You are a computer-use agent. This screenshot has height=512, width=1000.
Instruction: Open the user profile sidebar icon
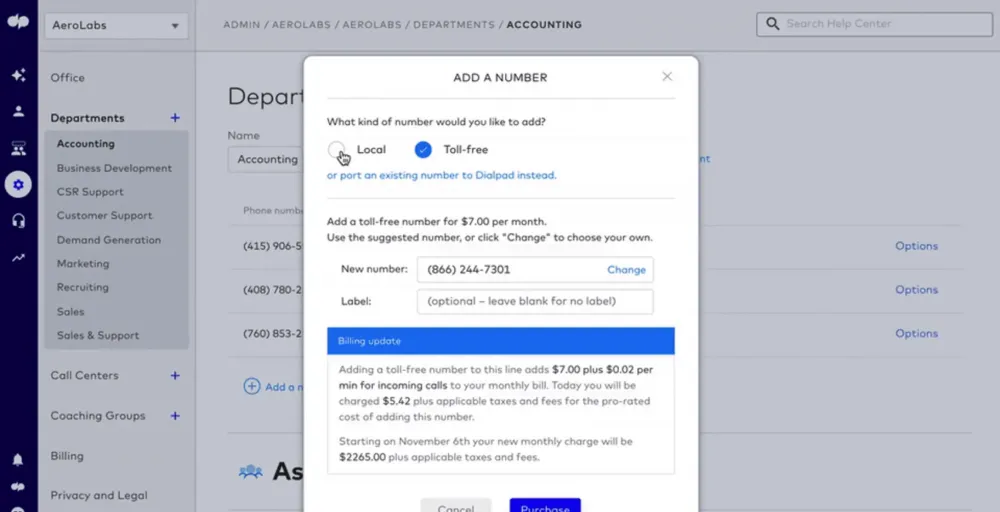pos(18,112)
